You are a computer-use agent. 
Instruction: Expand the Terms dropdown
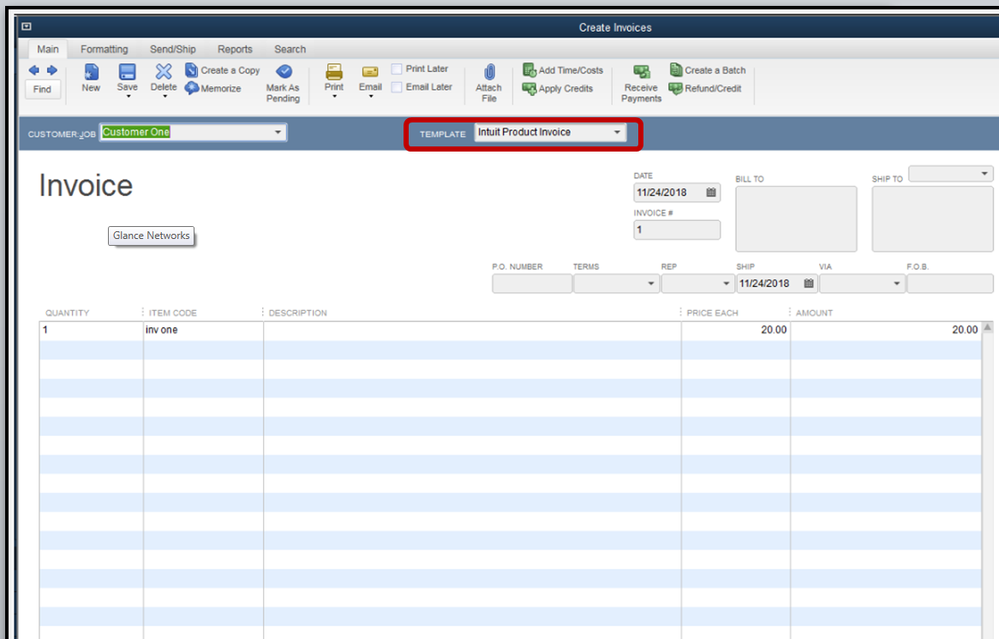click(651, 284)
